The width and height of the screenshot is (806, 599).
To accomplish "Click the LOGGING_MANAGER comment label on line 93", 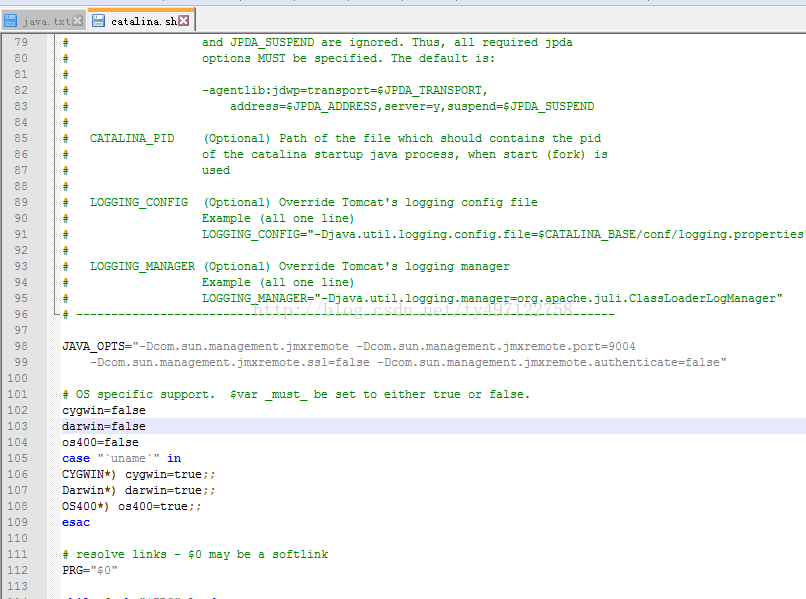I will [x=142, y=266].
